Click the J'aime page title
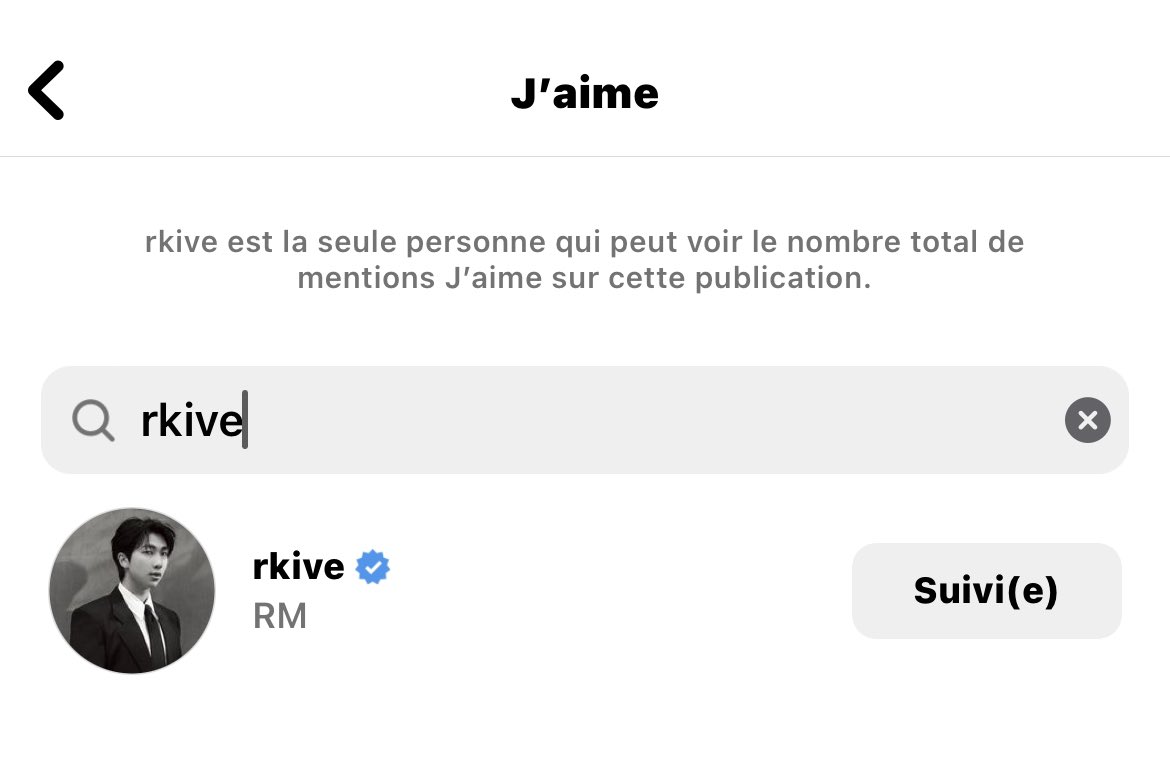The image size is (1170, 776). 584,93
